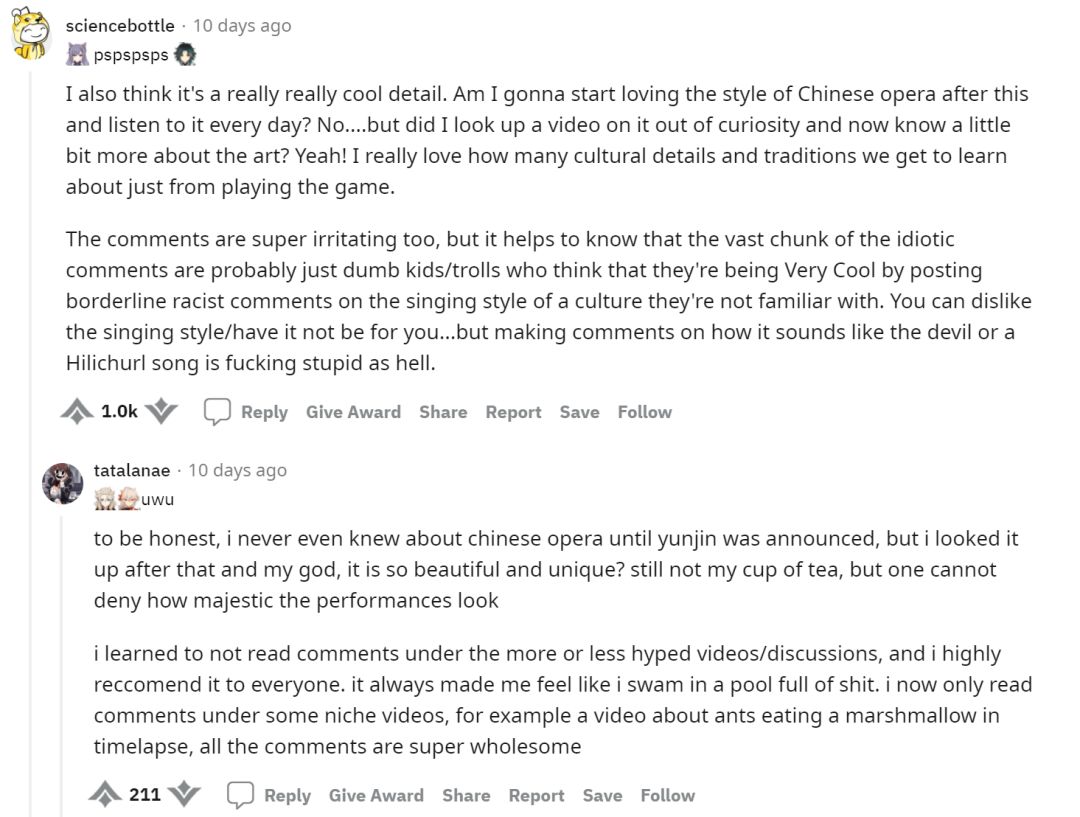Downvote tatalanae's comment

tap(185, 795)
